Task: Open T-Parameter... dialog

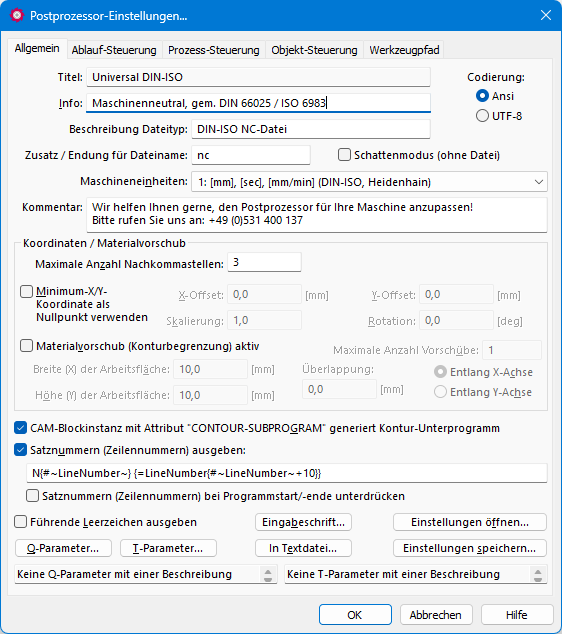Action: coord(168,548)
